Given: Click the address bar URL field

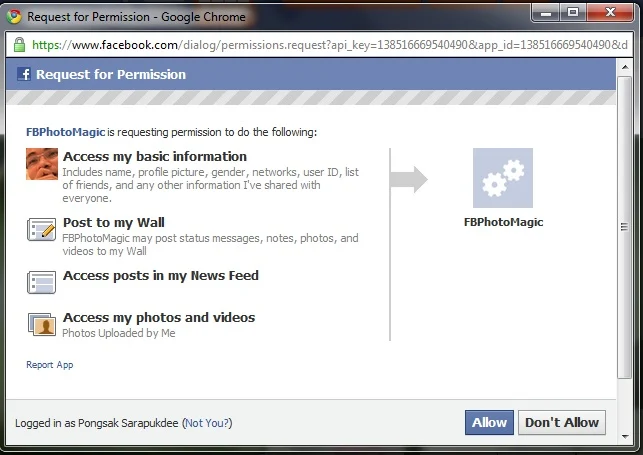Looking at the screenshot, I should pos(320,45).
